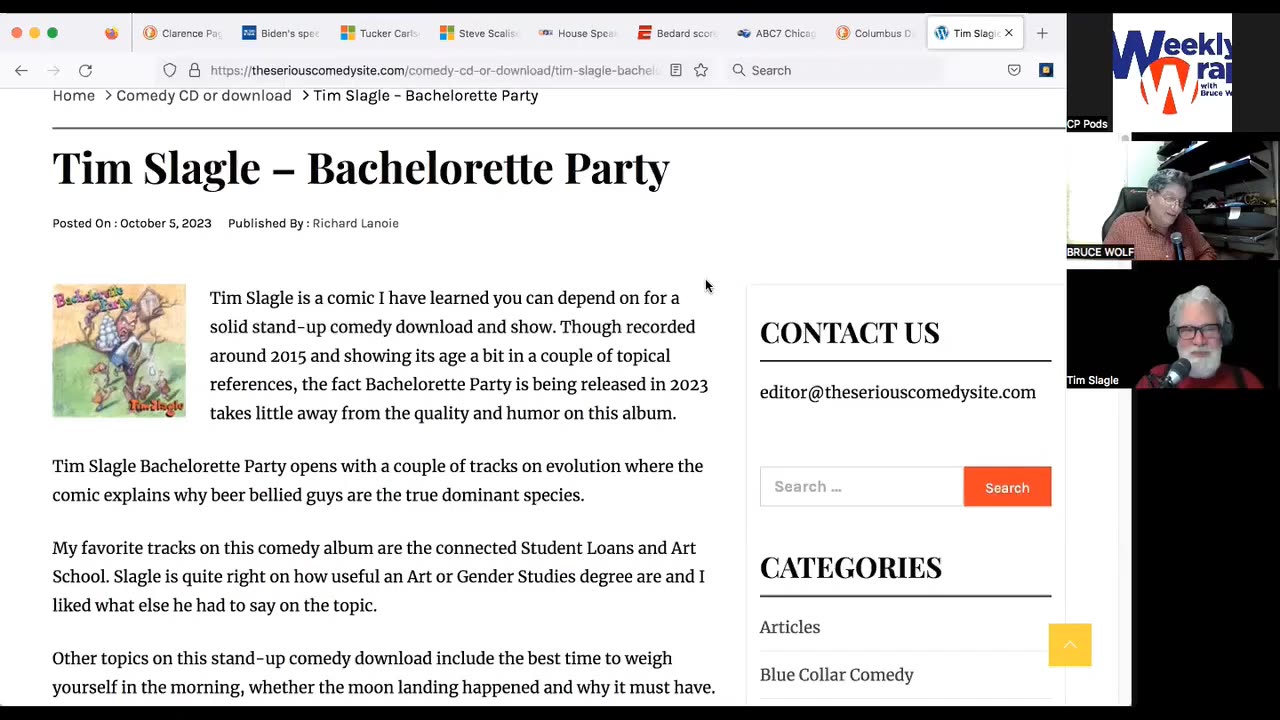Close the Tim Slagle tab
The image size is (1280, 720).
1008,33
